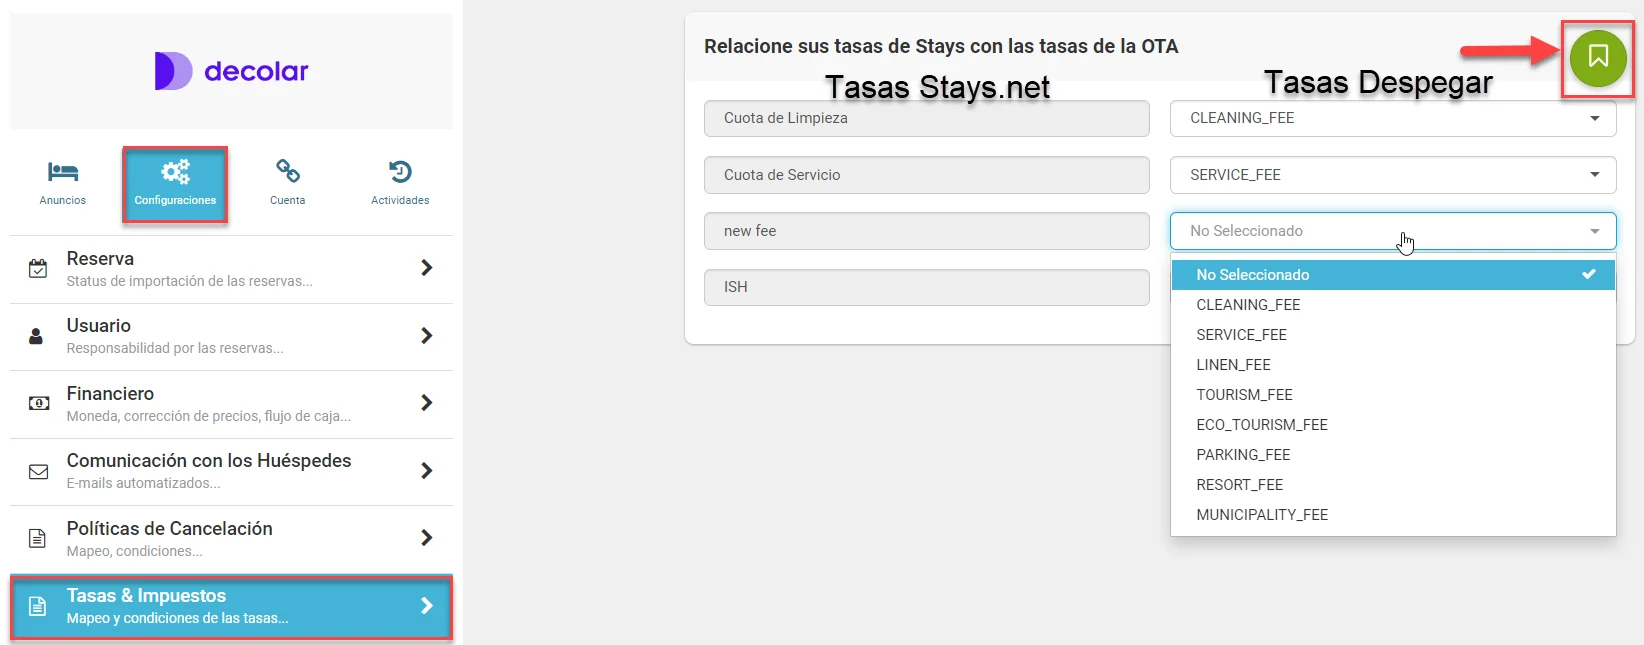Click the person icon beside Usuario

[x=36, y=336]
